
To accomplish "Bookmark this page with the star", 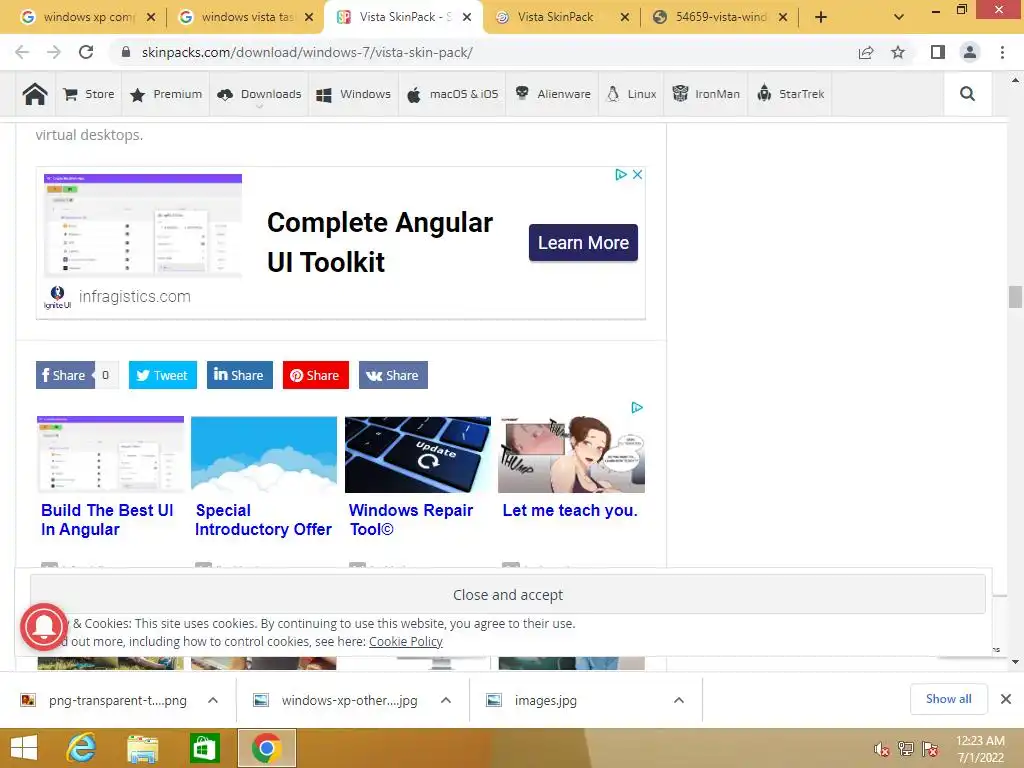I will 898,52.
